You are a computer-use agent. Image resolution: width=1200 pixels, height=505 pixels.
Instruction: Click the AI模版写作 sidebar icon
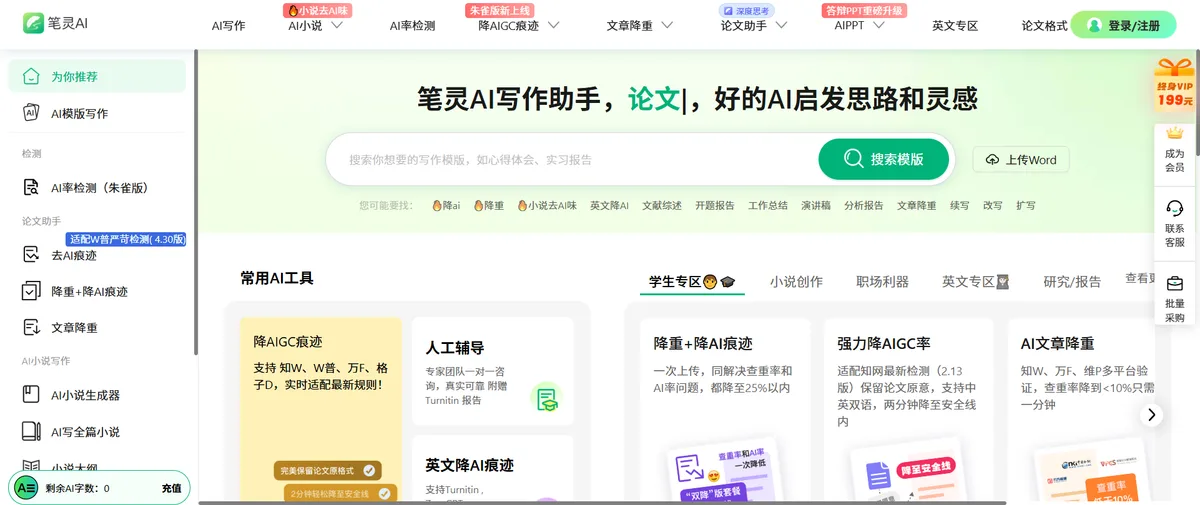[x=31, y=113]
